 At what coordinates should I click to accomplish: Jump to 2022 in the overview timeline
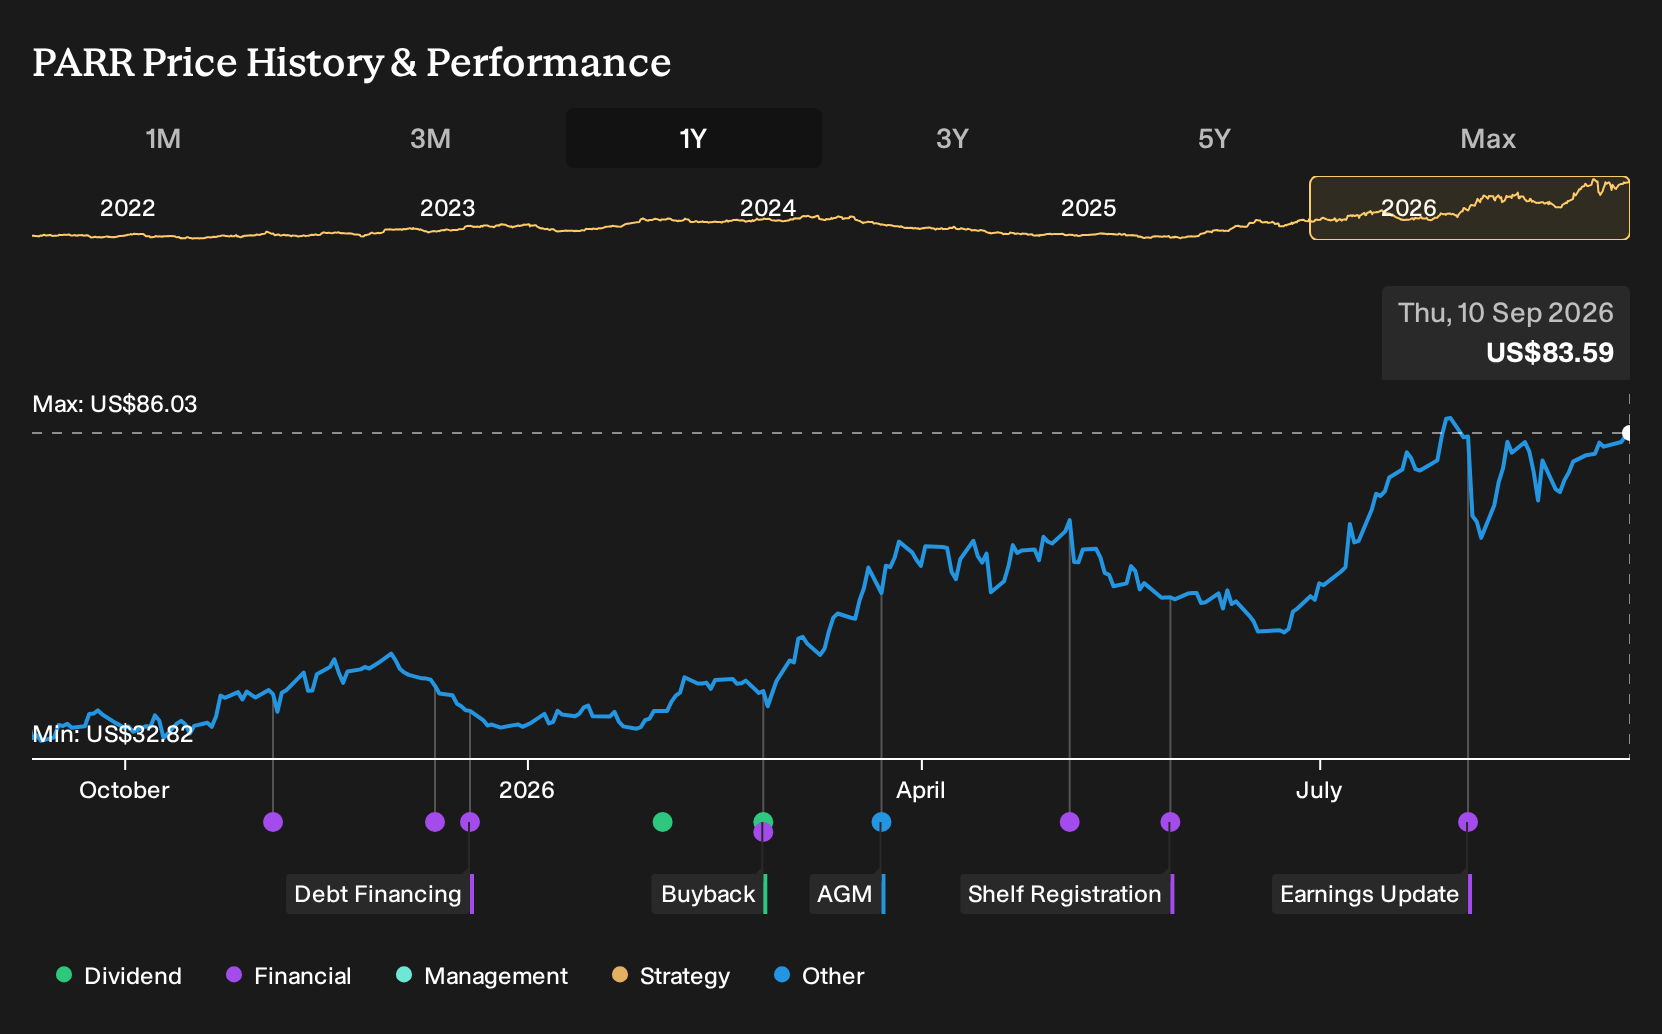tap(128, 208)
